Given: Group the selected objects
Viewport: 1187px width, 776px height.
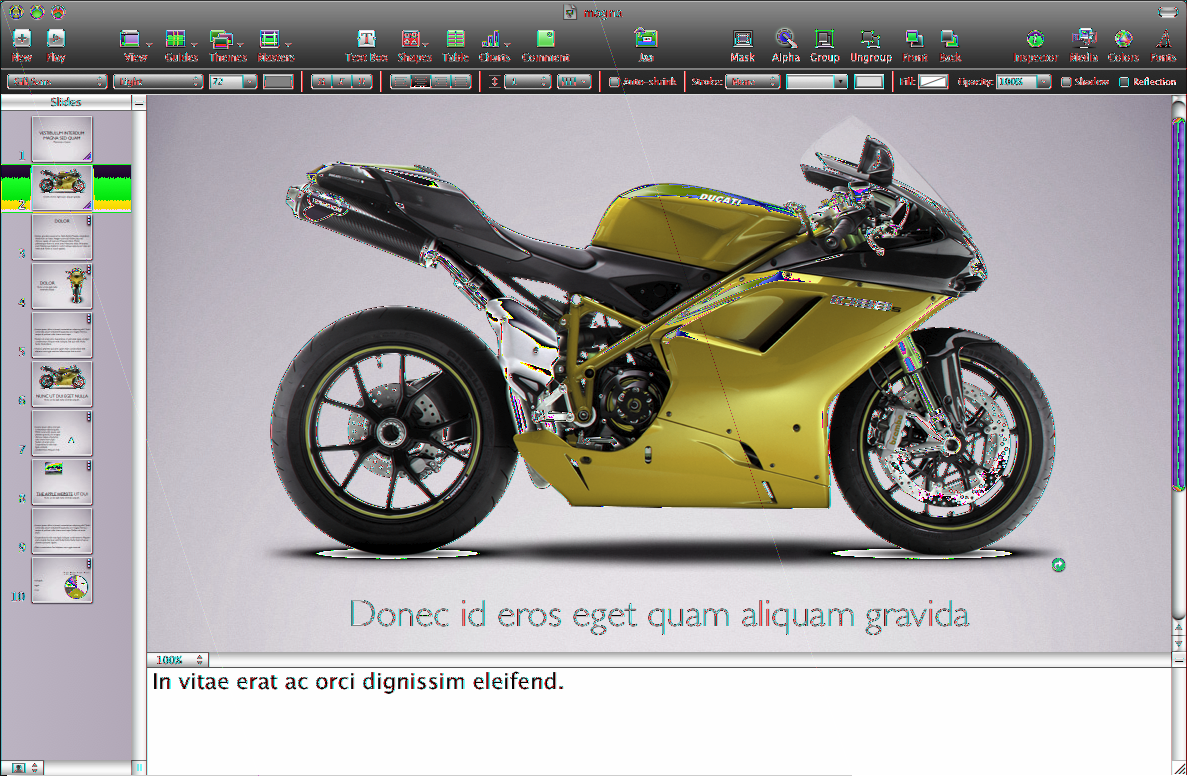Looking at the screenshot, I should point(824,45).
